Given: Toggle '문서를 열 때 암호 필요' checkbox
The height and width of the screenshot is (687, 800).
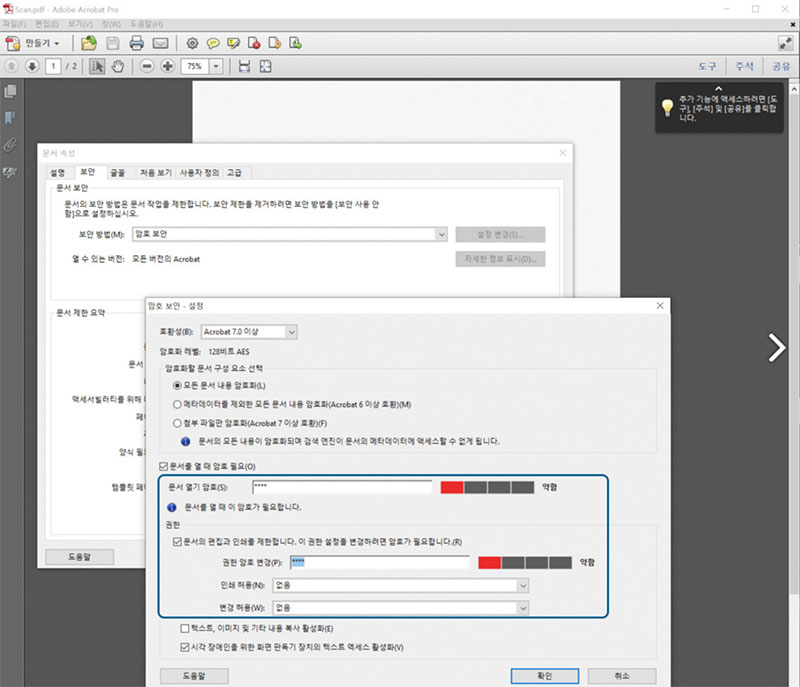Looking at the screenshot, I should [166, 466].
